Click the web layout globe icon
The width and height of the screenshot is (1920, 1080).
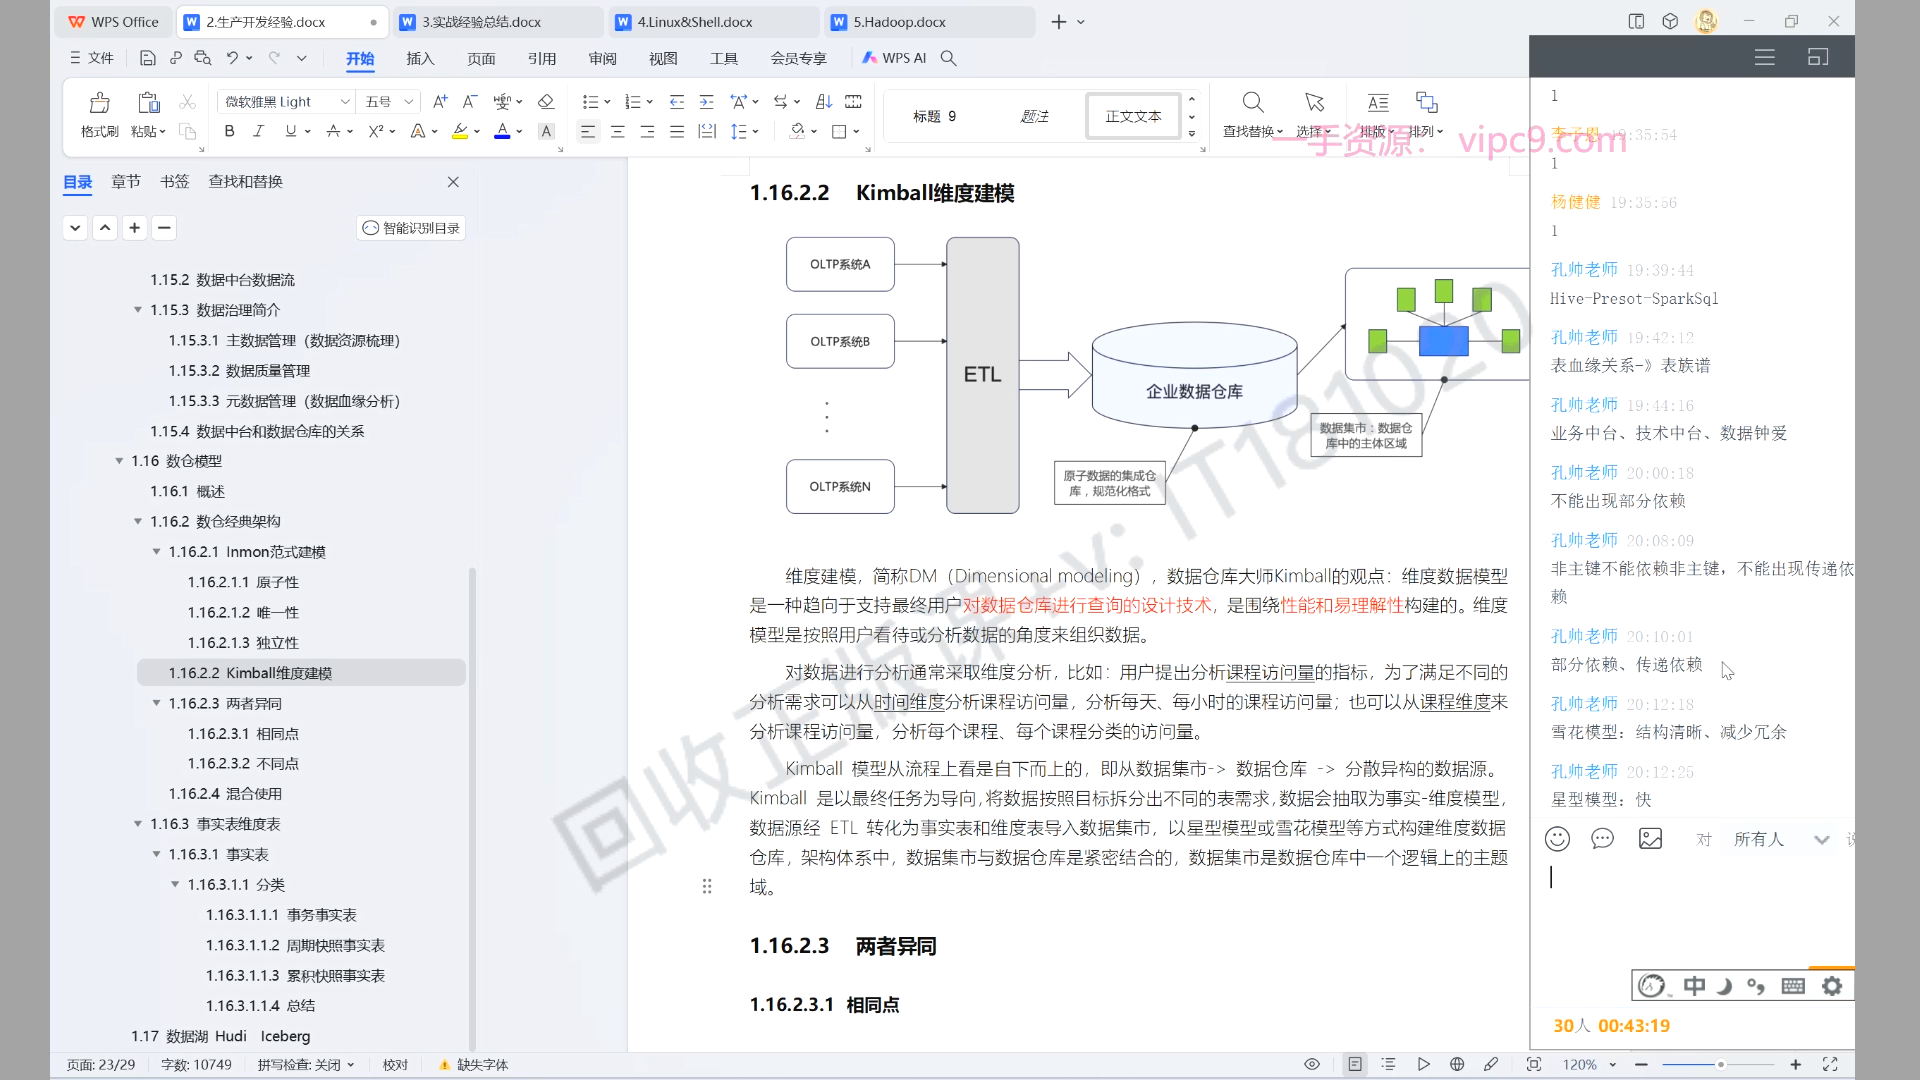(x=1457, y=1064)
